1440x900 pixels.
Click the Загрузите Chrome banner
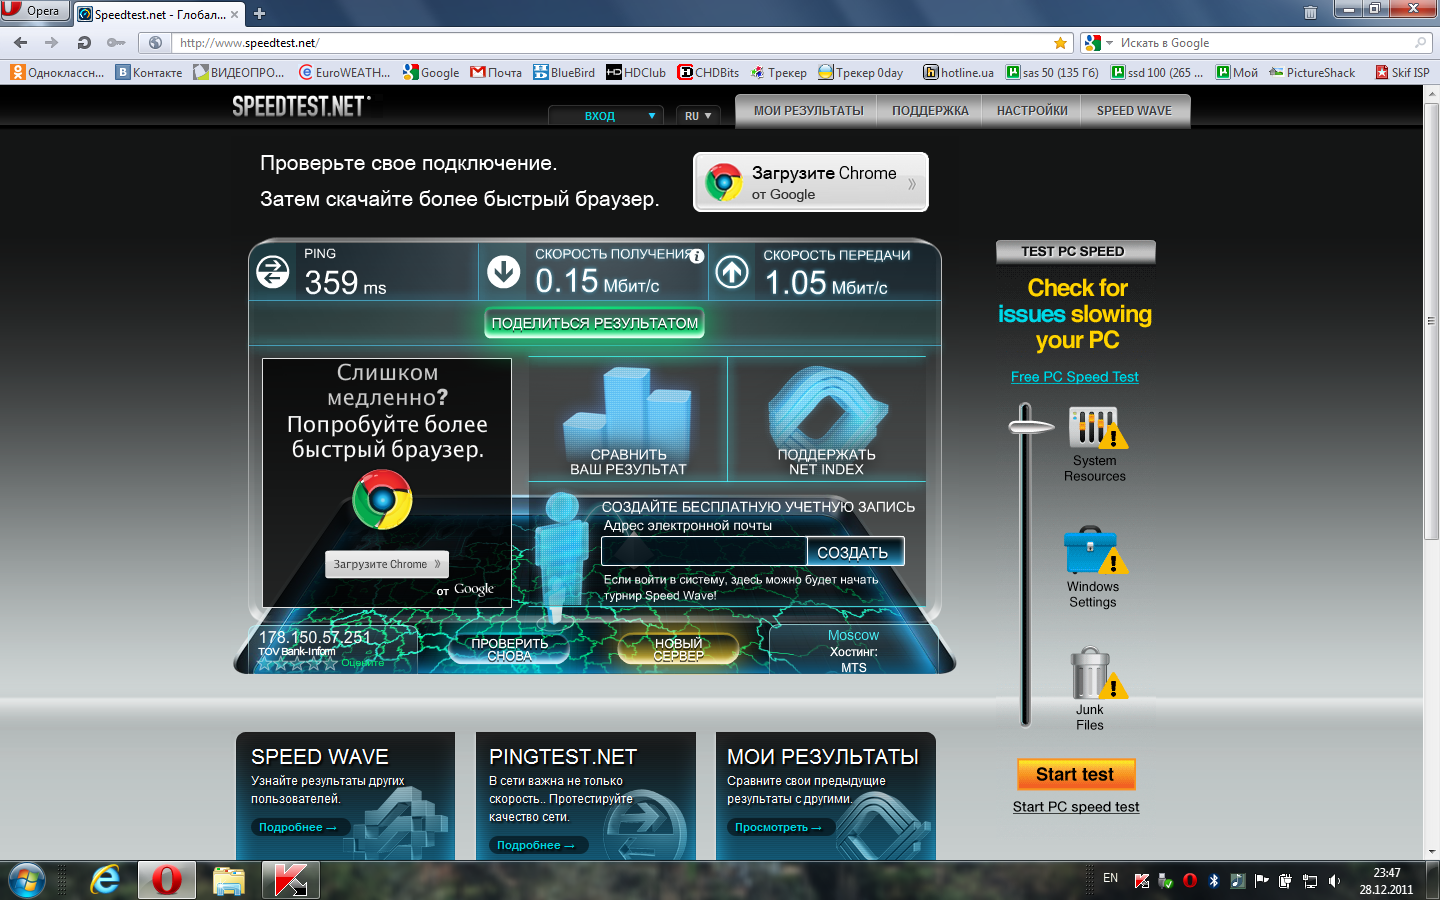click(x=811, y=182)
